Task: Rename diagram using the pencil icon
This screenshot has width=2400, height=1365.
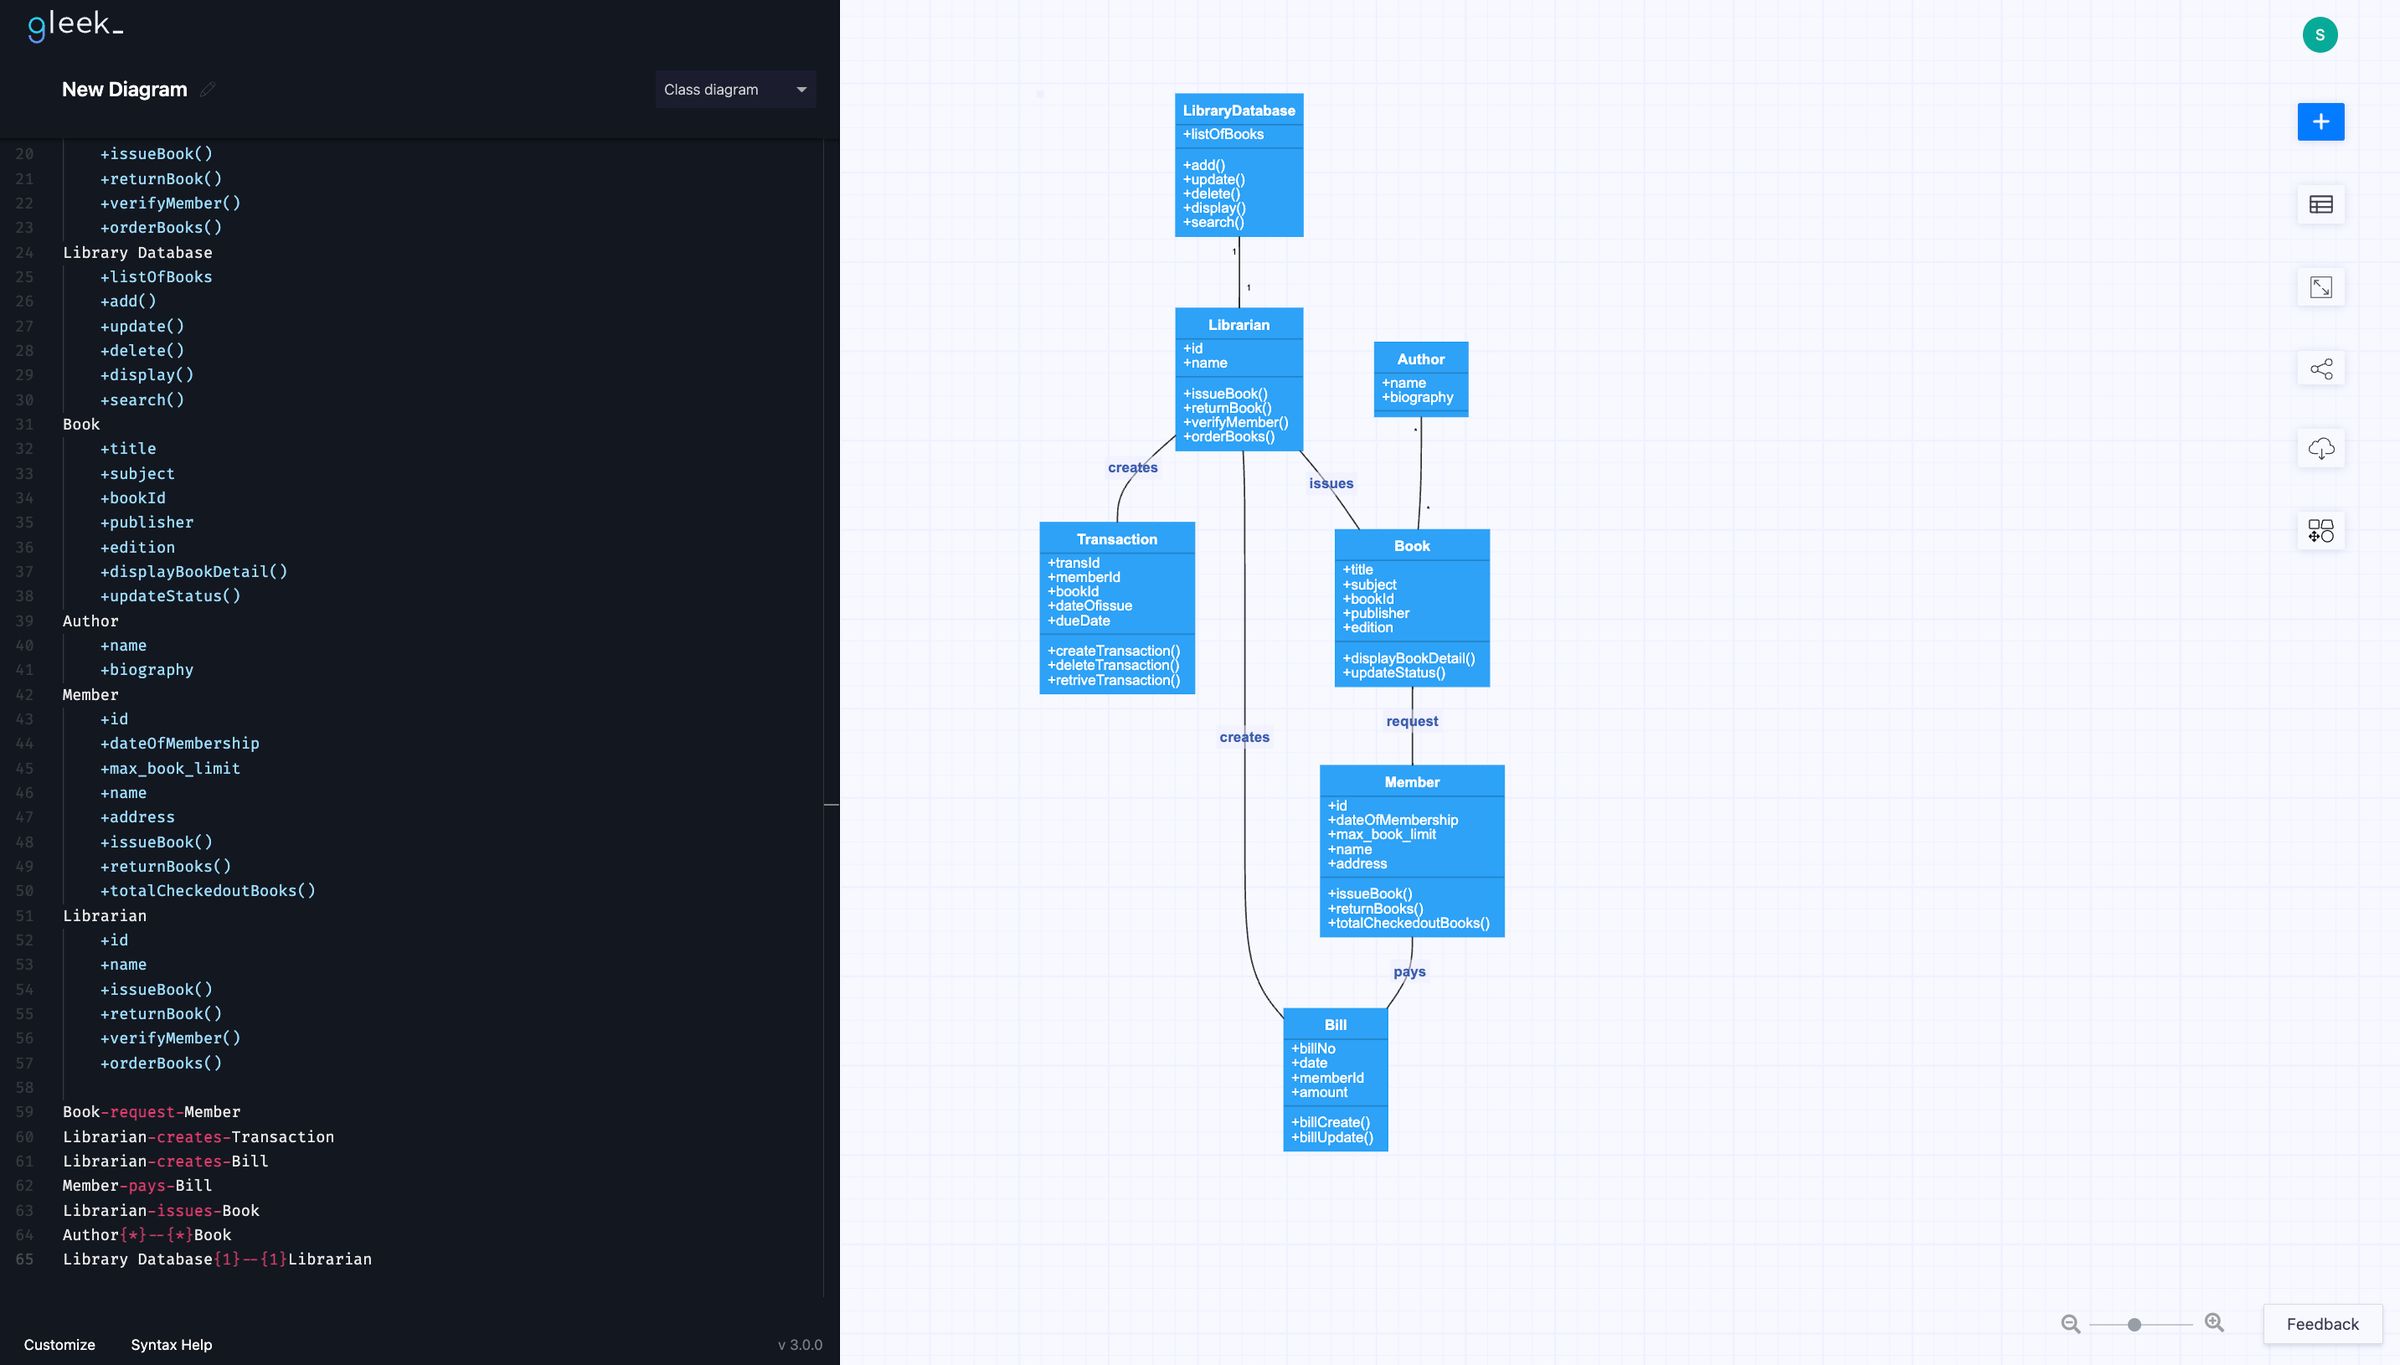Action: tap(208, 89)
